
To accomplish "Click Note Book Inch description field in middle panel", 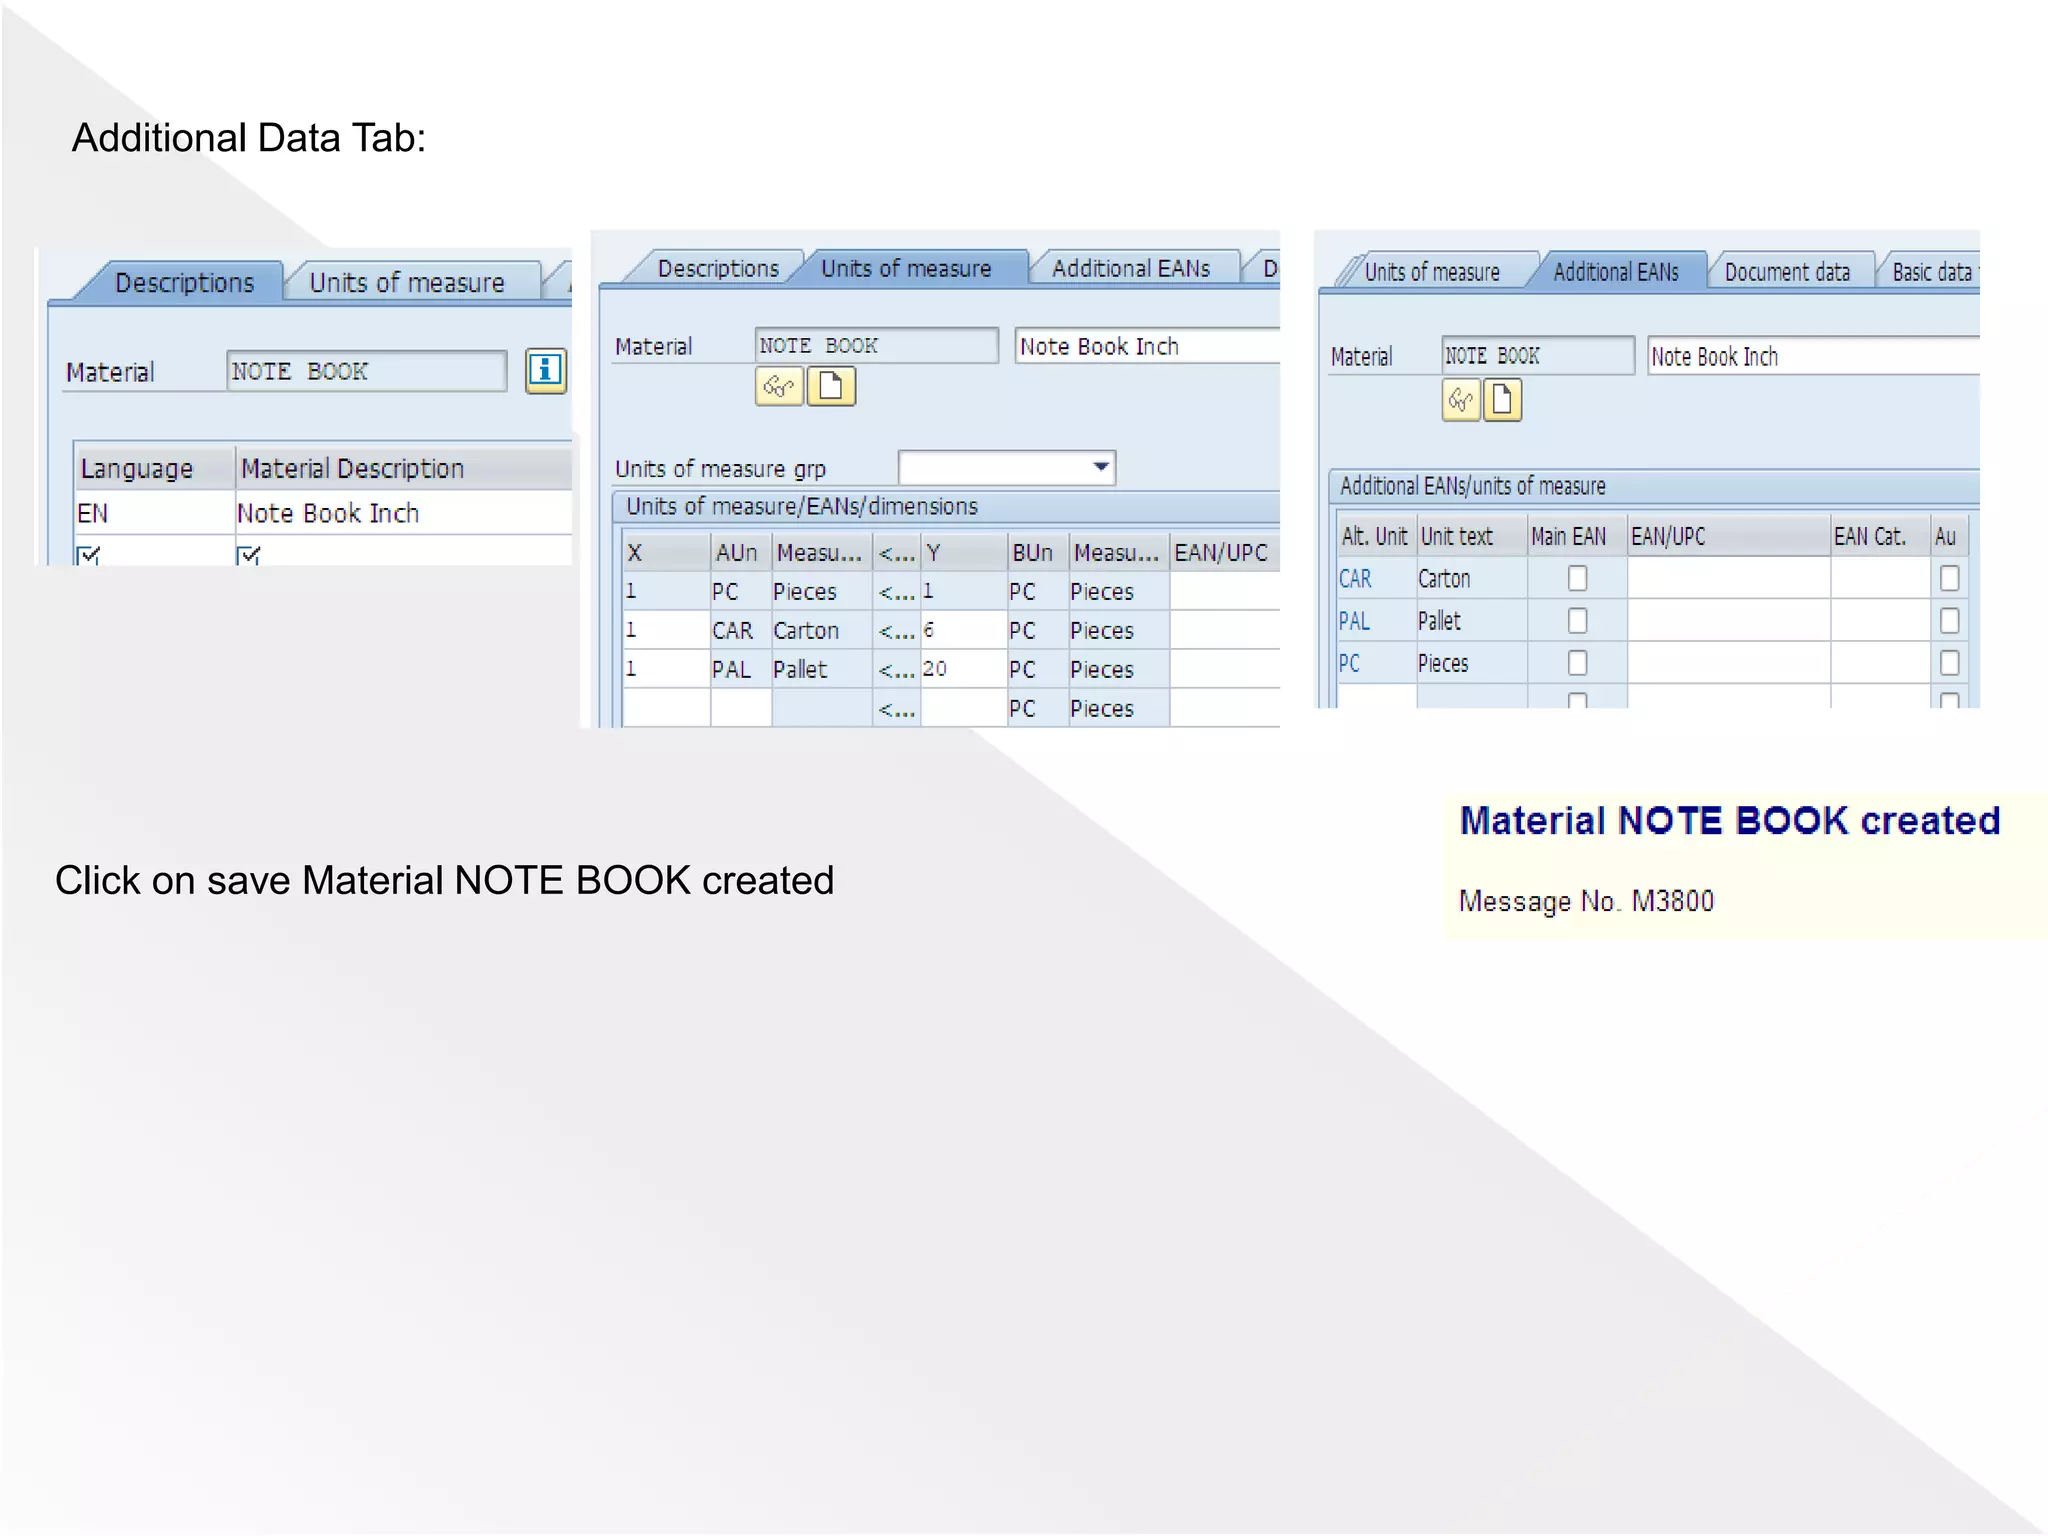I will 1147,346.
